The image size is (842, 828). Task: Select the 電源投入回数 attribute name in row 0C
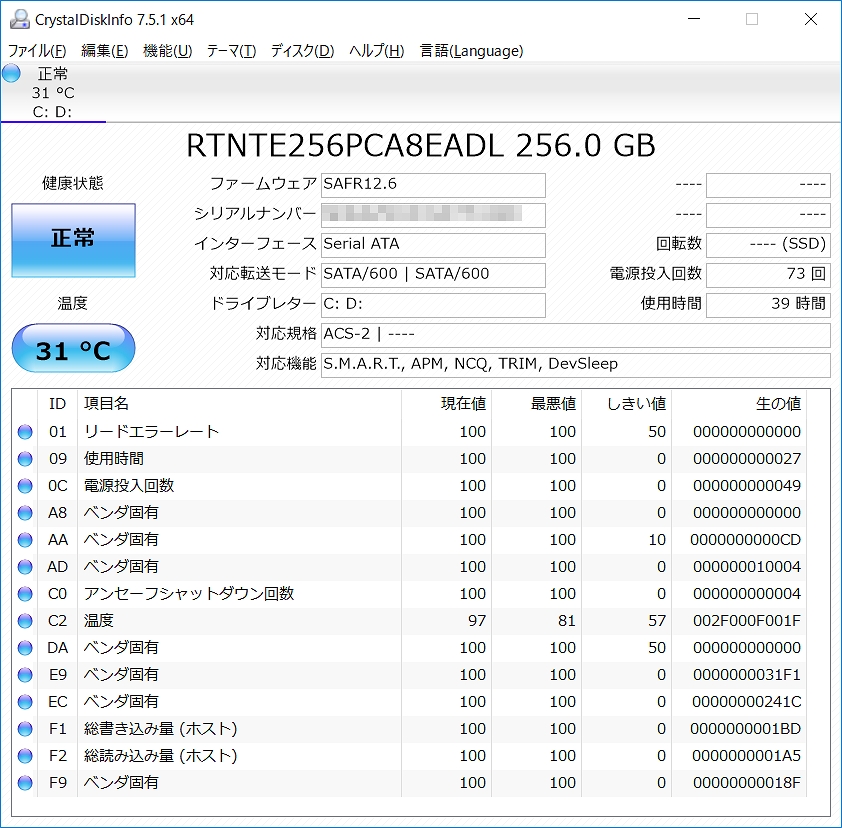point(129,485)
